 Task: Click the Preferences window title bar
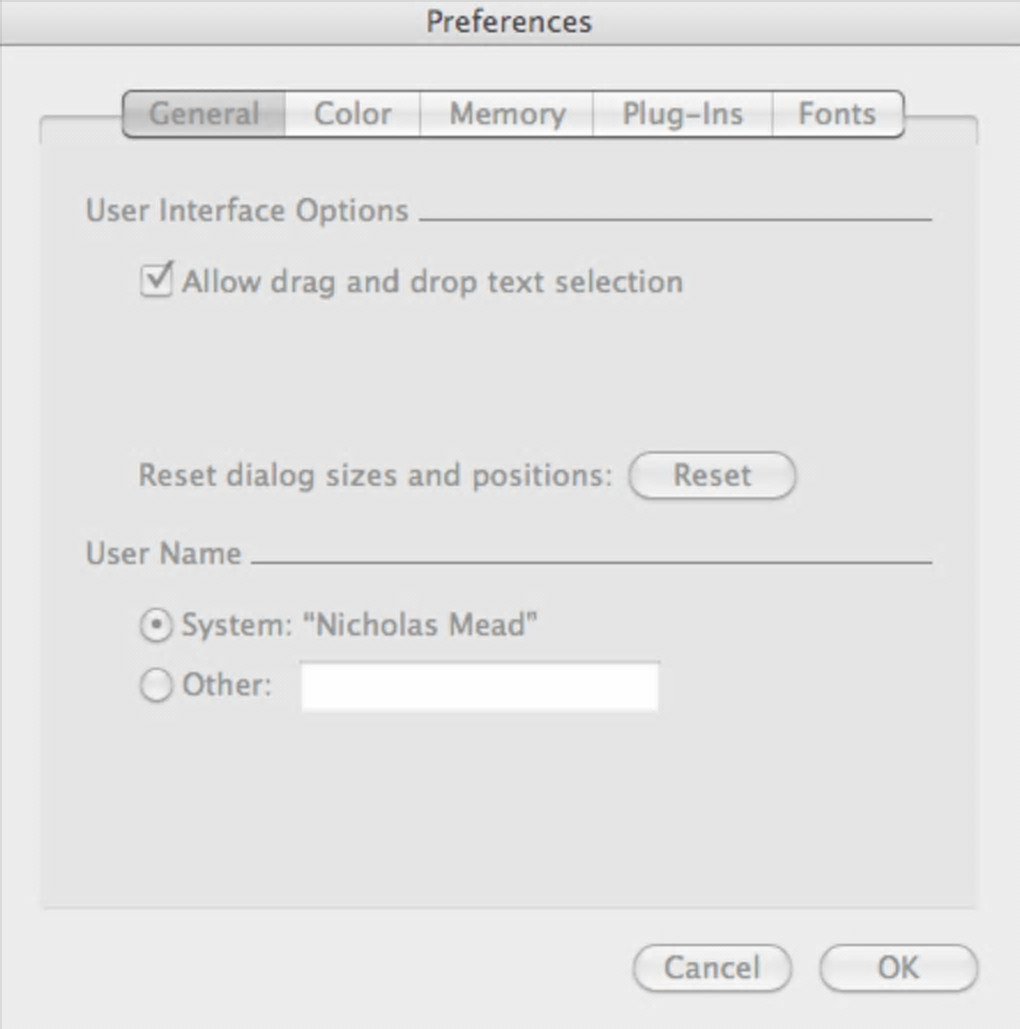pyautogui.click(x=509, y=21)
